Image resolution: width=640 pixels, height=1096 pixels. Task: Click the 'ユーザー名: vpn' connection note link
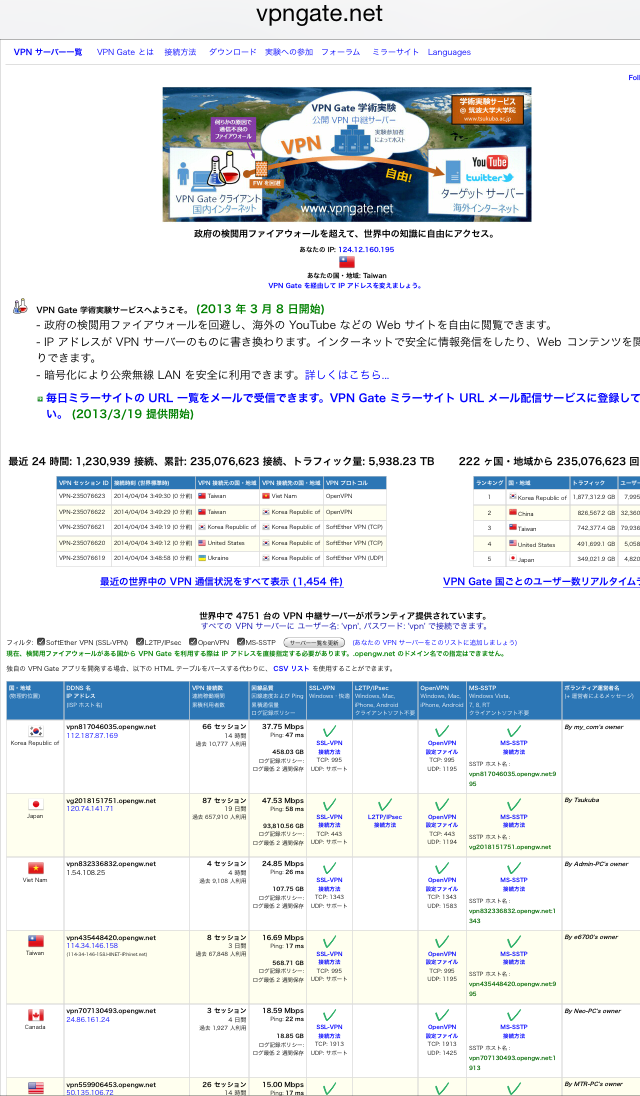(x=347, y=626)
